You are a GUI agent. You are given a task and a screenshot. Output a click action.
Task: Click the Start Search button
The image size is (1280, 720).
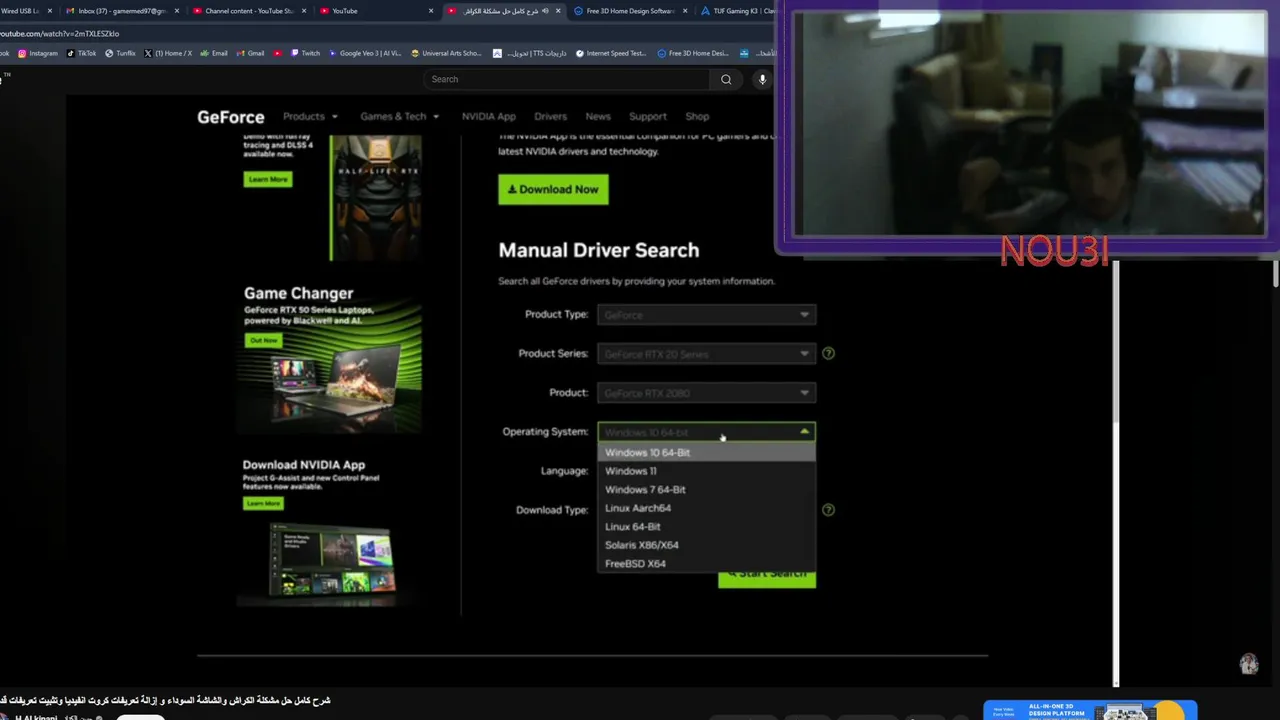(767, 575)
